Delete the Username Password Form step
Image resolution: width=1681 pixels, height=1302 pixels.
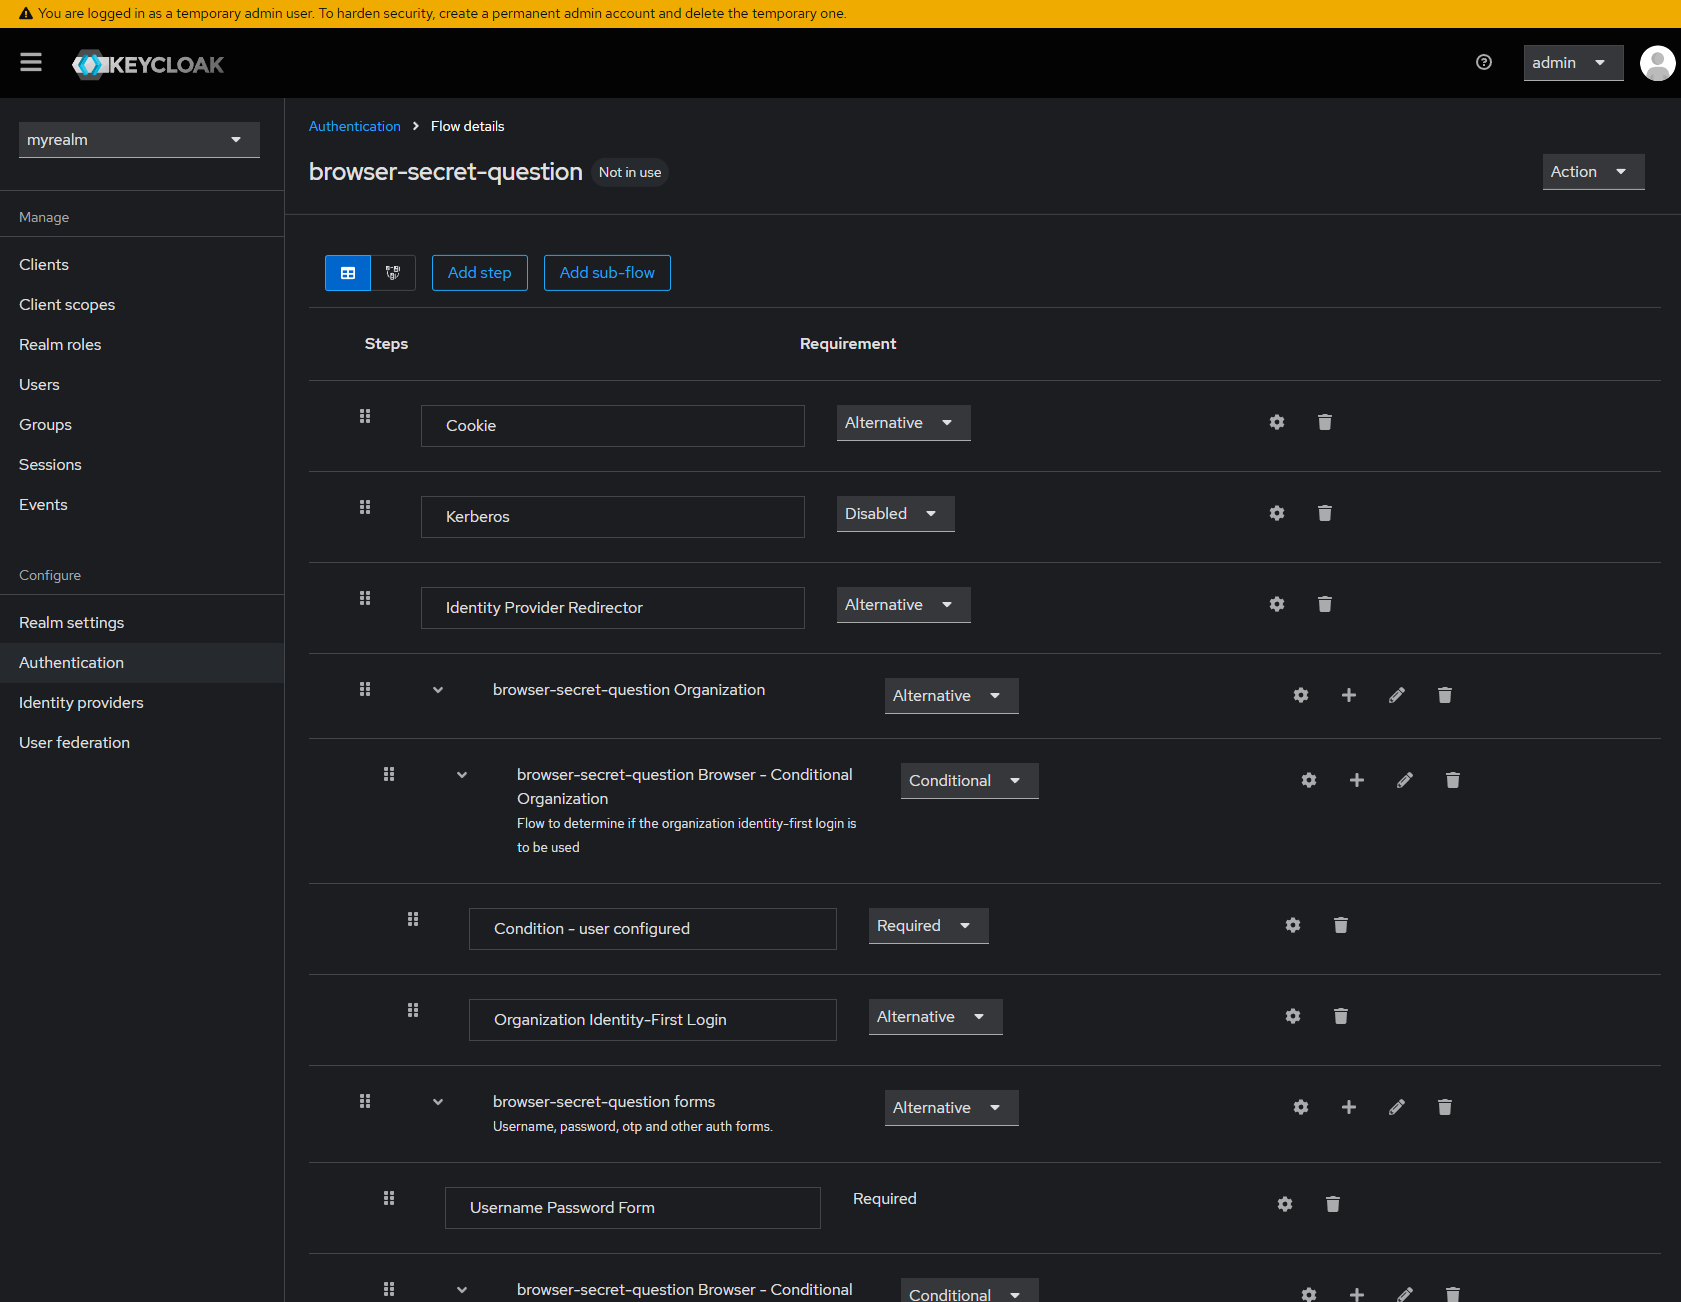[x=1333, y=1204]
